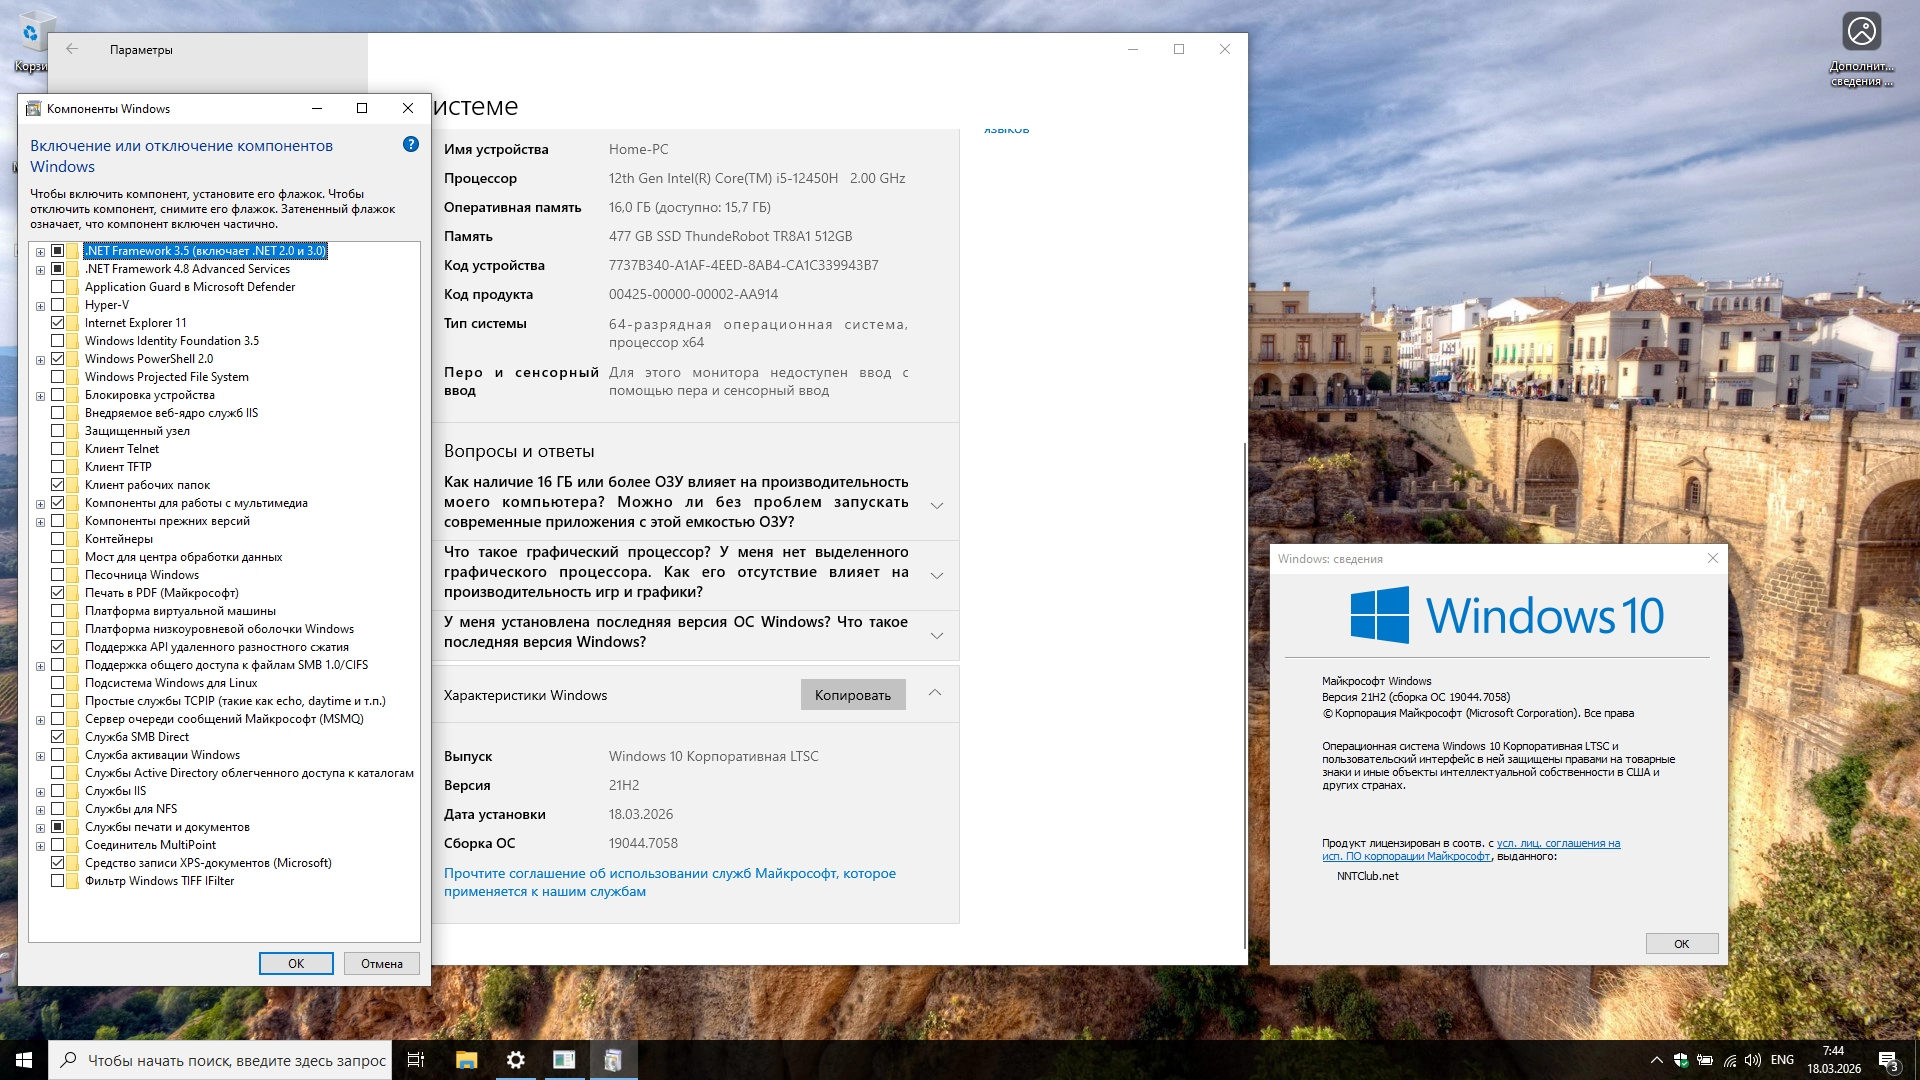Click the volume speaker tray icon
This screenshot has width=1920, height=1080.
tap(1752, 1060)
